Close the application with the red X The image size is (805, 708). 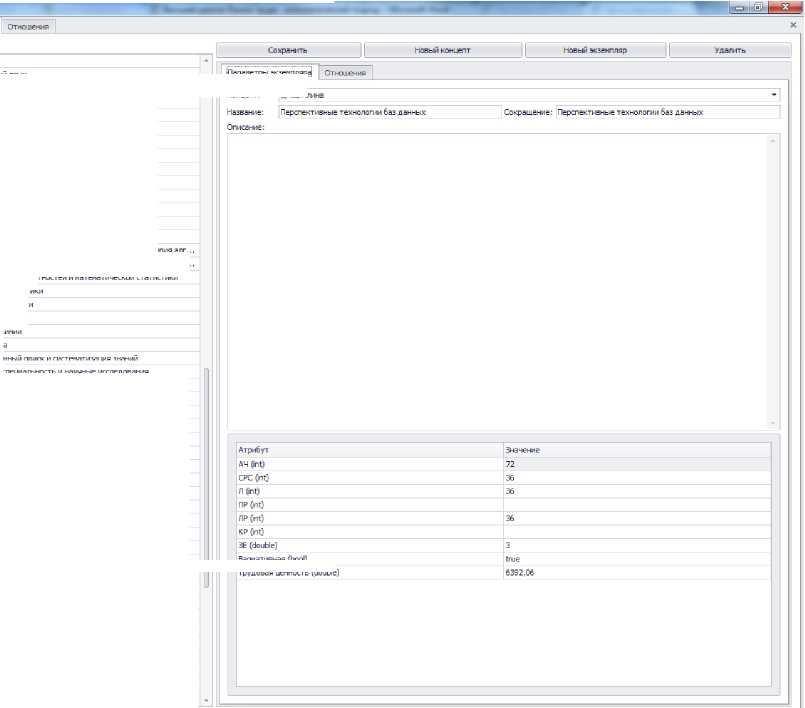pyautogui.click(x=785, y=7)
